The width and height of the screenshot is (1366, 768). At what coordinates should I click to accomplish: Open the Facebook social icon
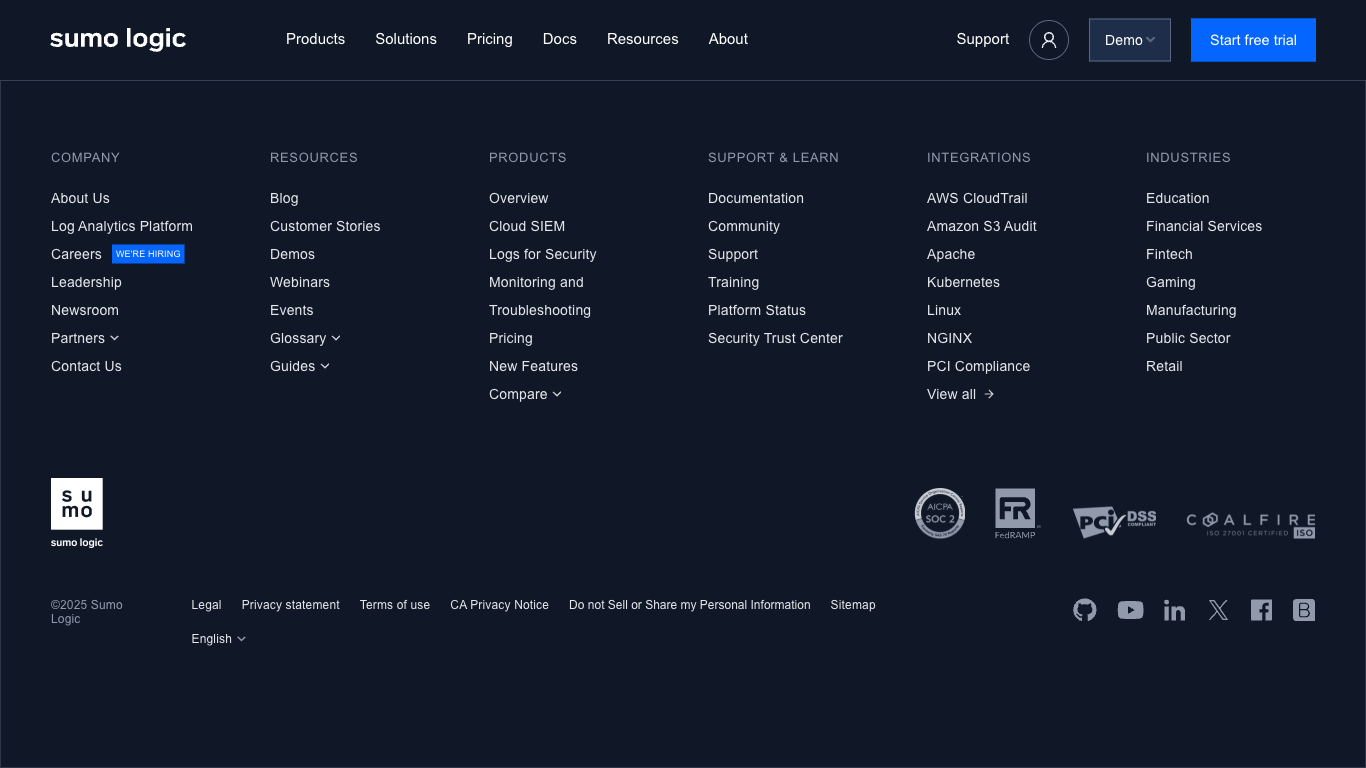[1262, 610]
